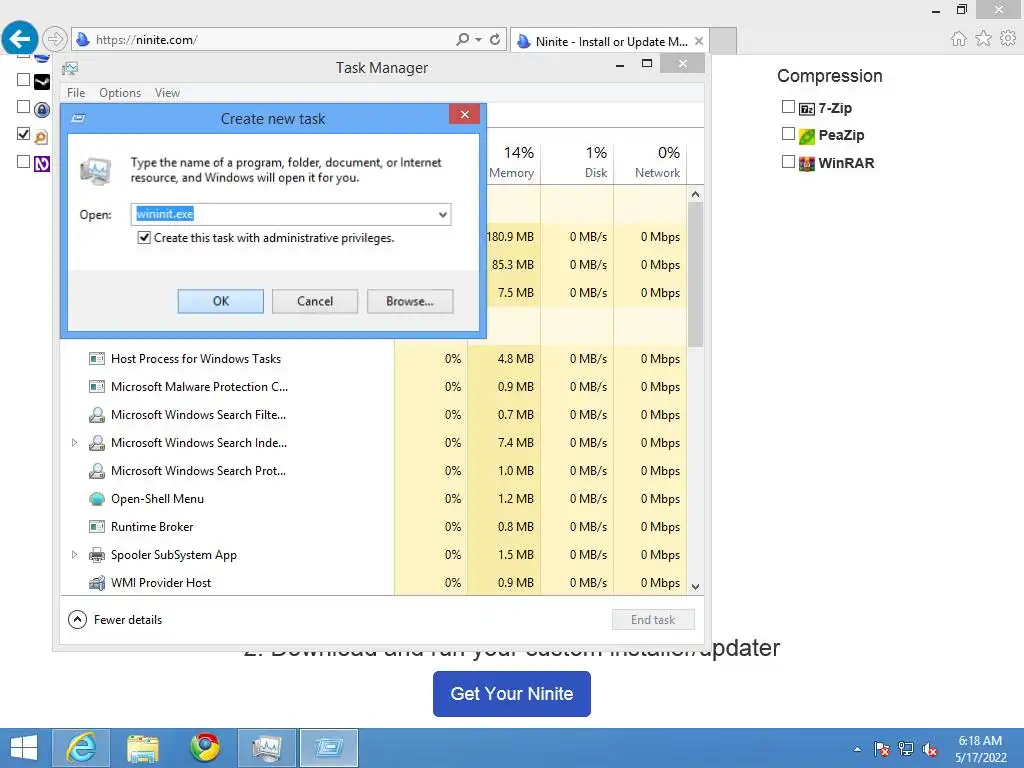Screen dimensions: 1024x768
Task: Click the taskbar clock showing 6:18 AM
Action: tap(980, 748)
